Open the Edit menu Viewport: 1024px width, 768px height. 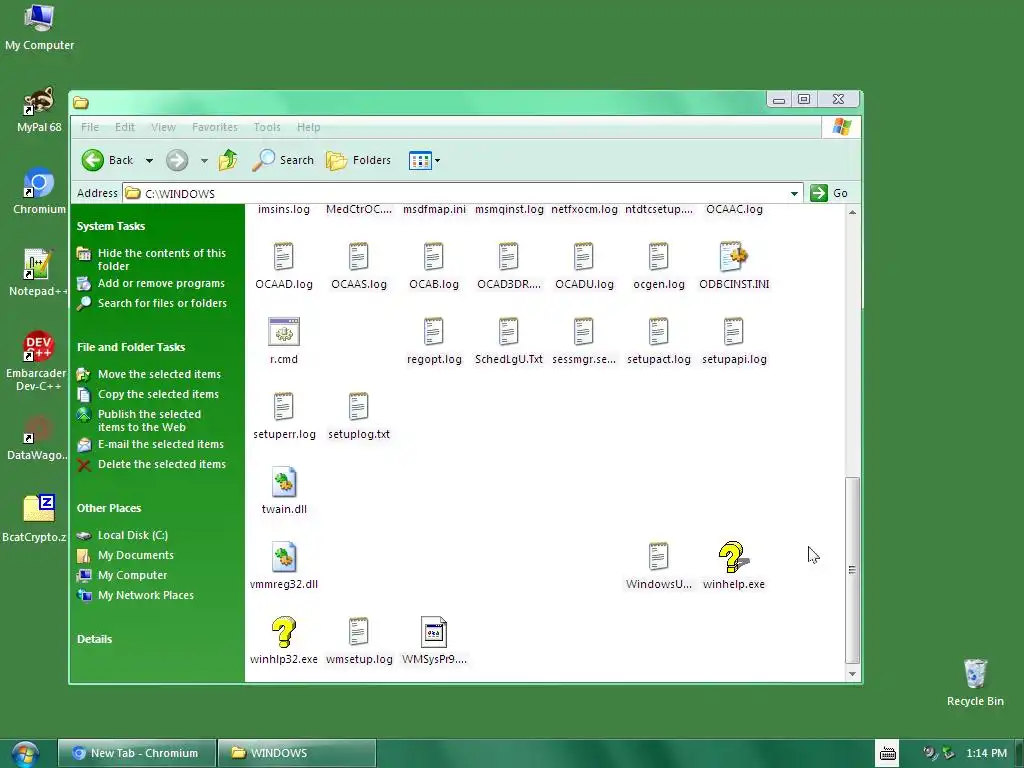pos(125,127)
